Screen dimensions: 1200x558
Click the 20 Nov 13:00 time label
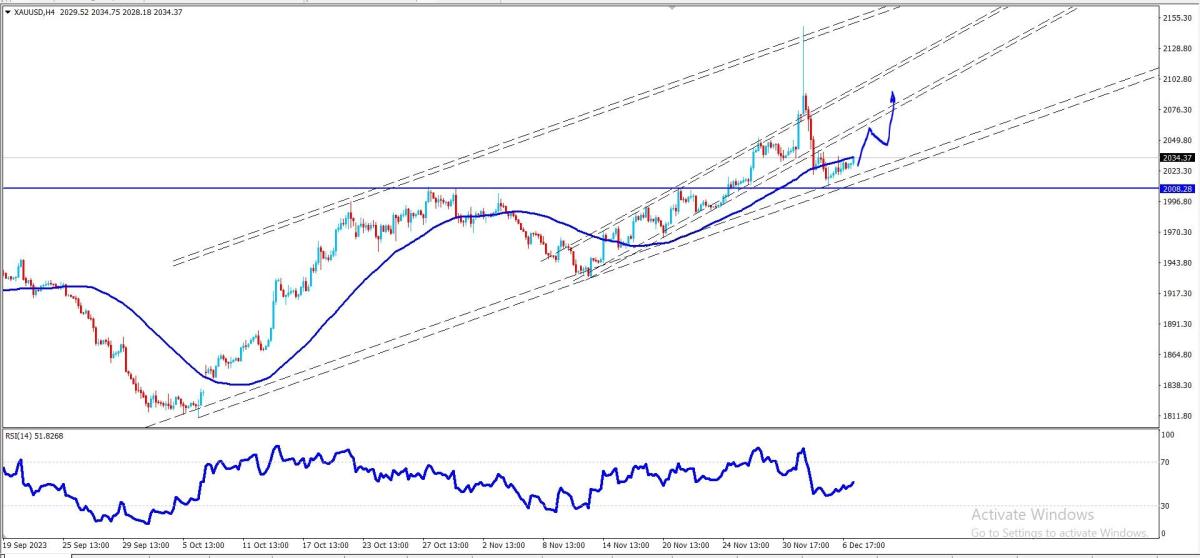point(687,546)
